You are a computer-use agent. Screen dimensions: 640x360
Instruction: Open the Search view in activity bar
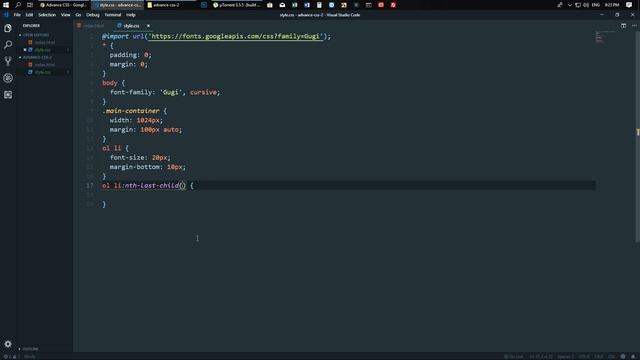(x=8, y=44)
